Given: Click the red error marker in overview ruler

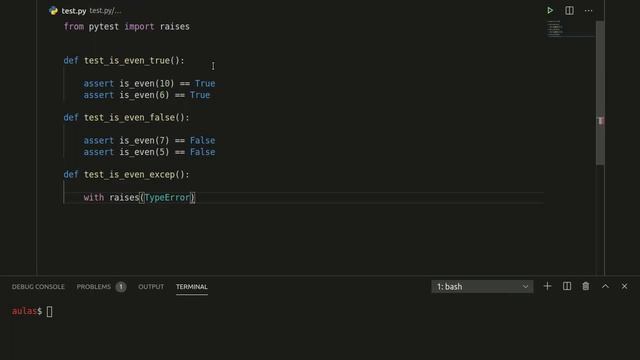Looking at the screenshot, I should pyautogui.click(x=601, y=121).
